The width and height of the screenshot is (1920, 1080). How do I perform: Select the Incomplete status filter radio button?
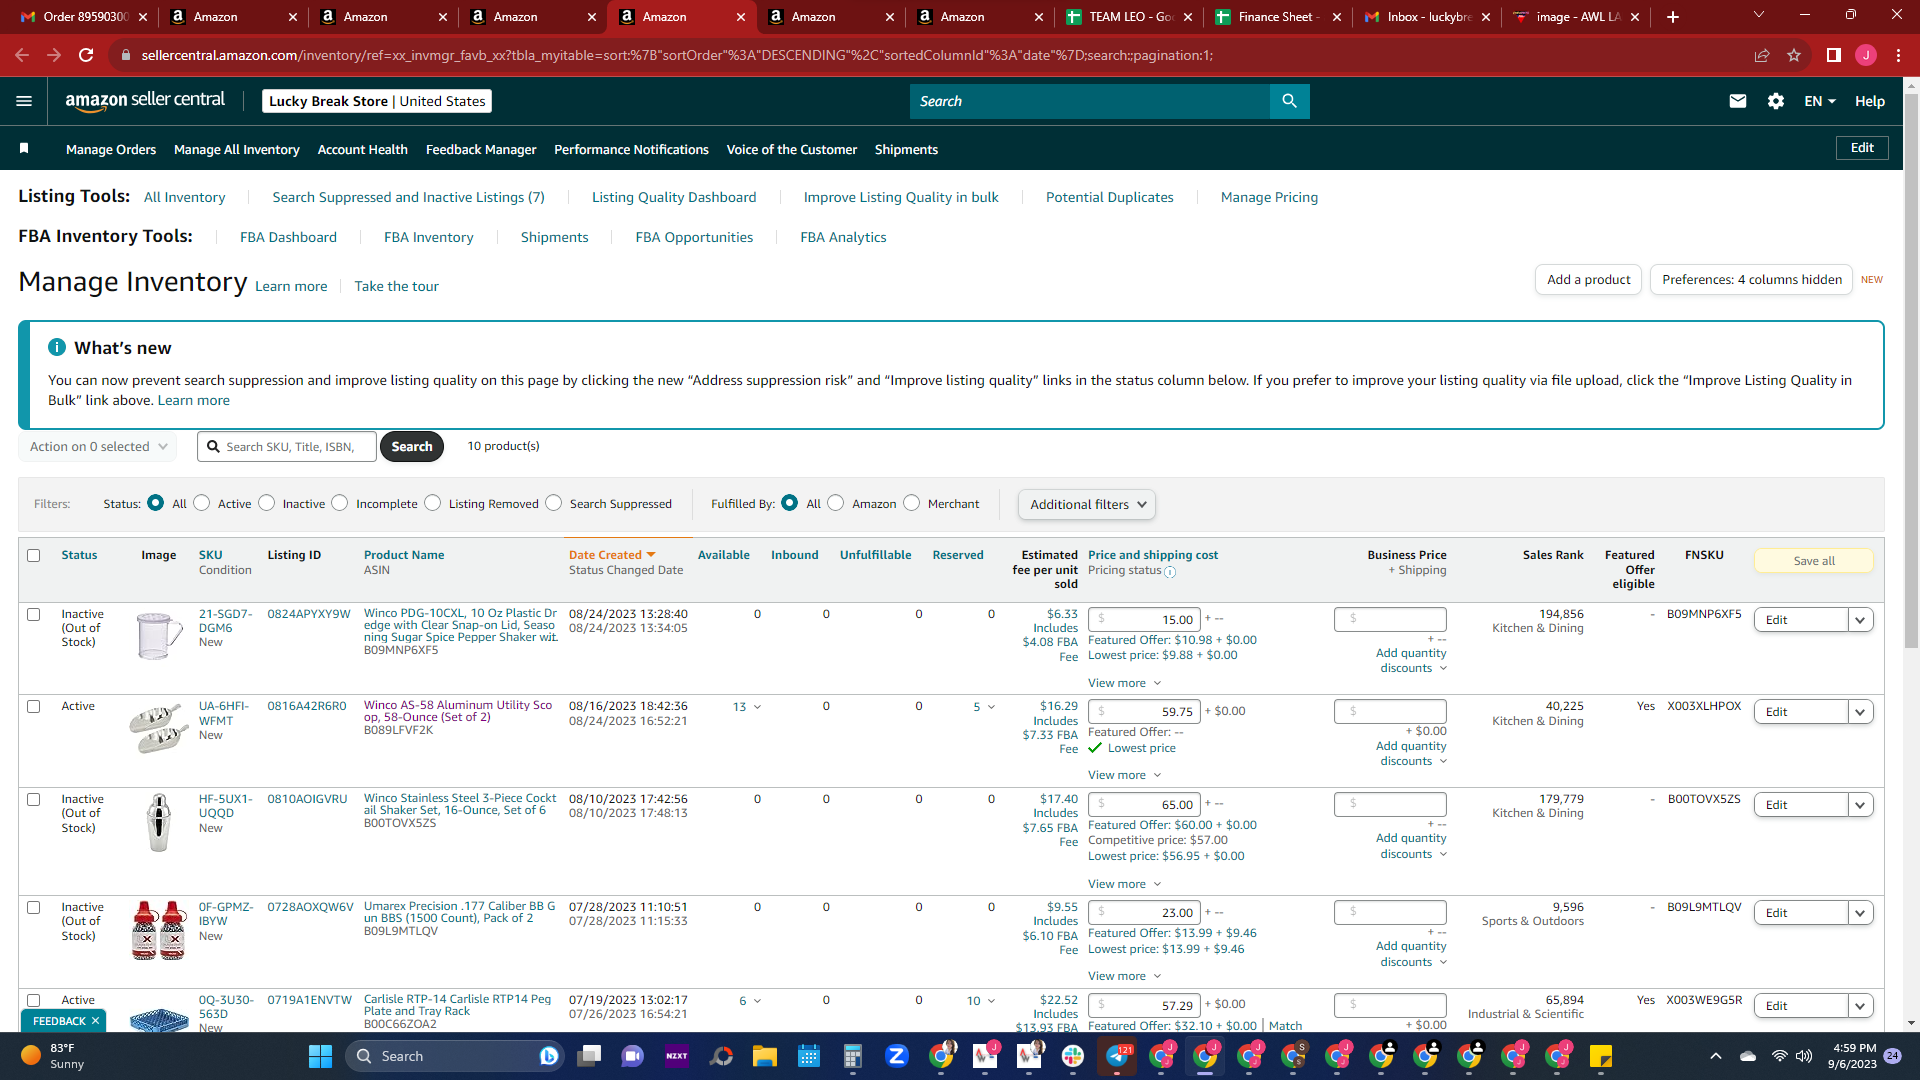point(340,503)
